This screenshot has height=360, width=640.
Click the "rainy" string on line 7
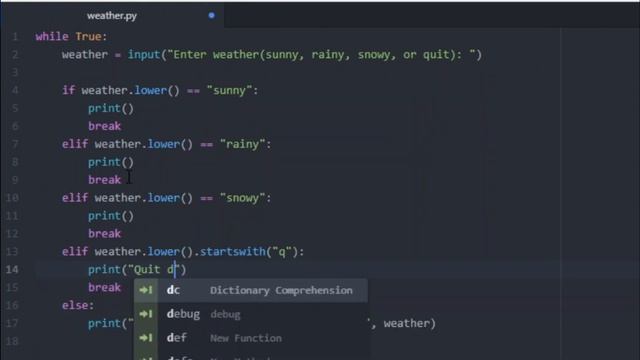(x=243, y=144)
